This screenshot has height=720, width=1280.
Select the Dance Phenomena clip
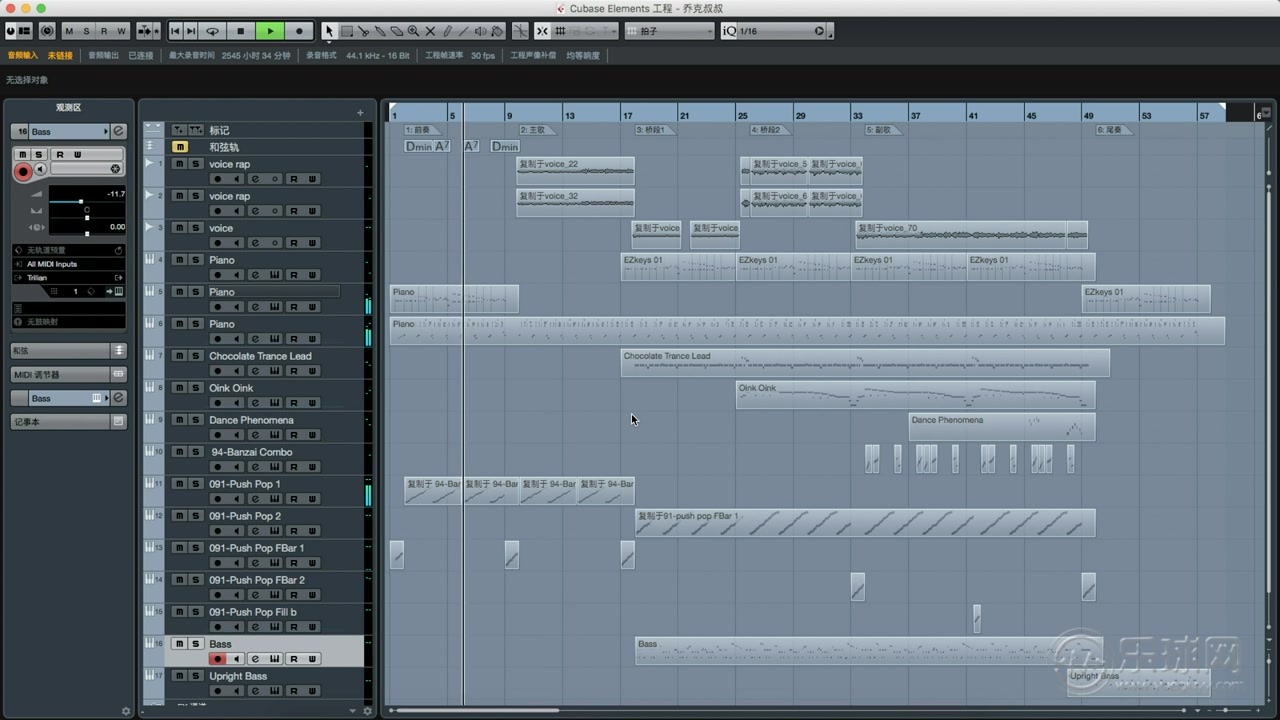tap(1002, 427)
